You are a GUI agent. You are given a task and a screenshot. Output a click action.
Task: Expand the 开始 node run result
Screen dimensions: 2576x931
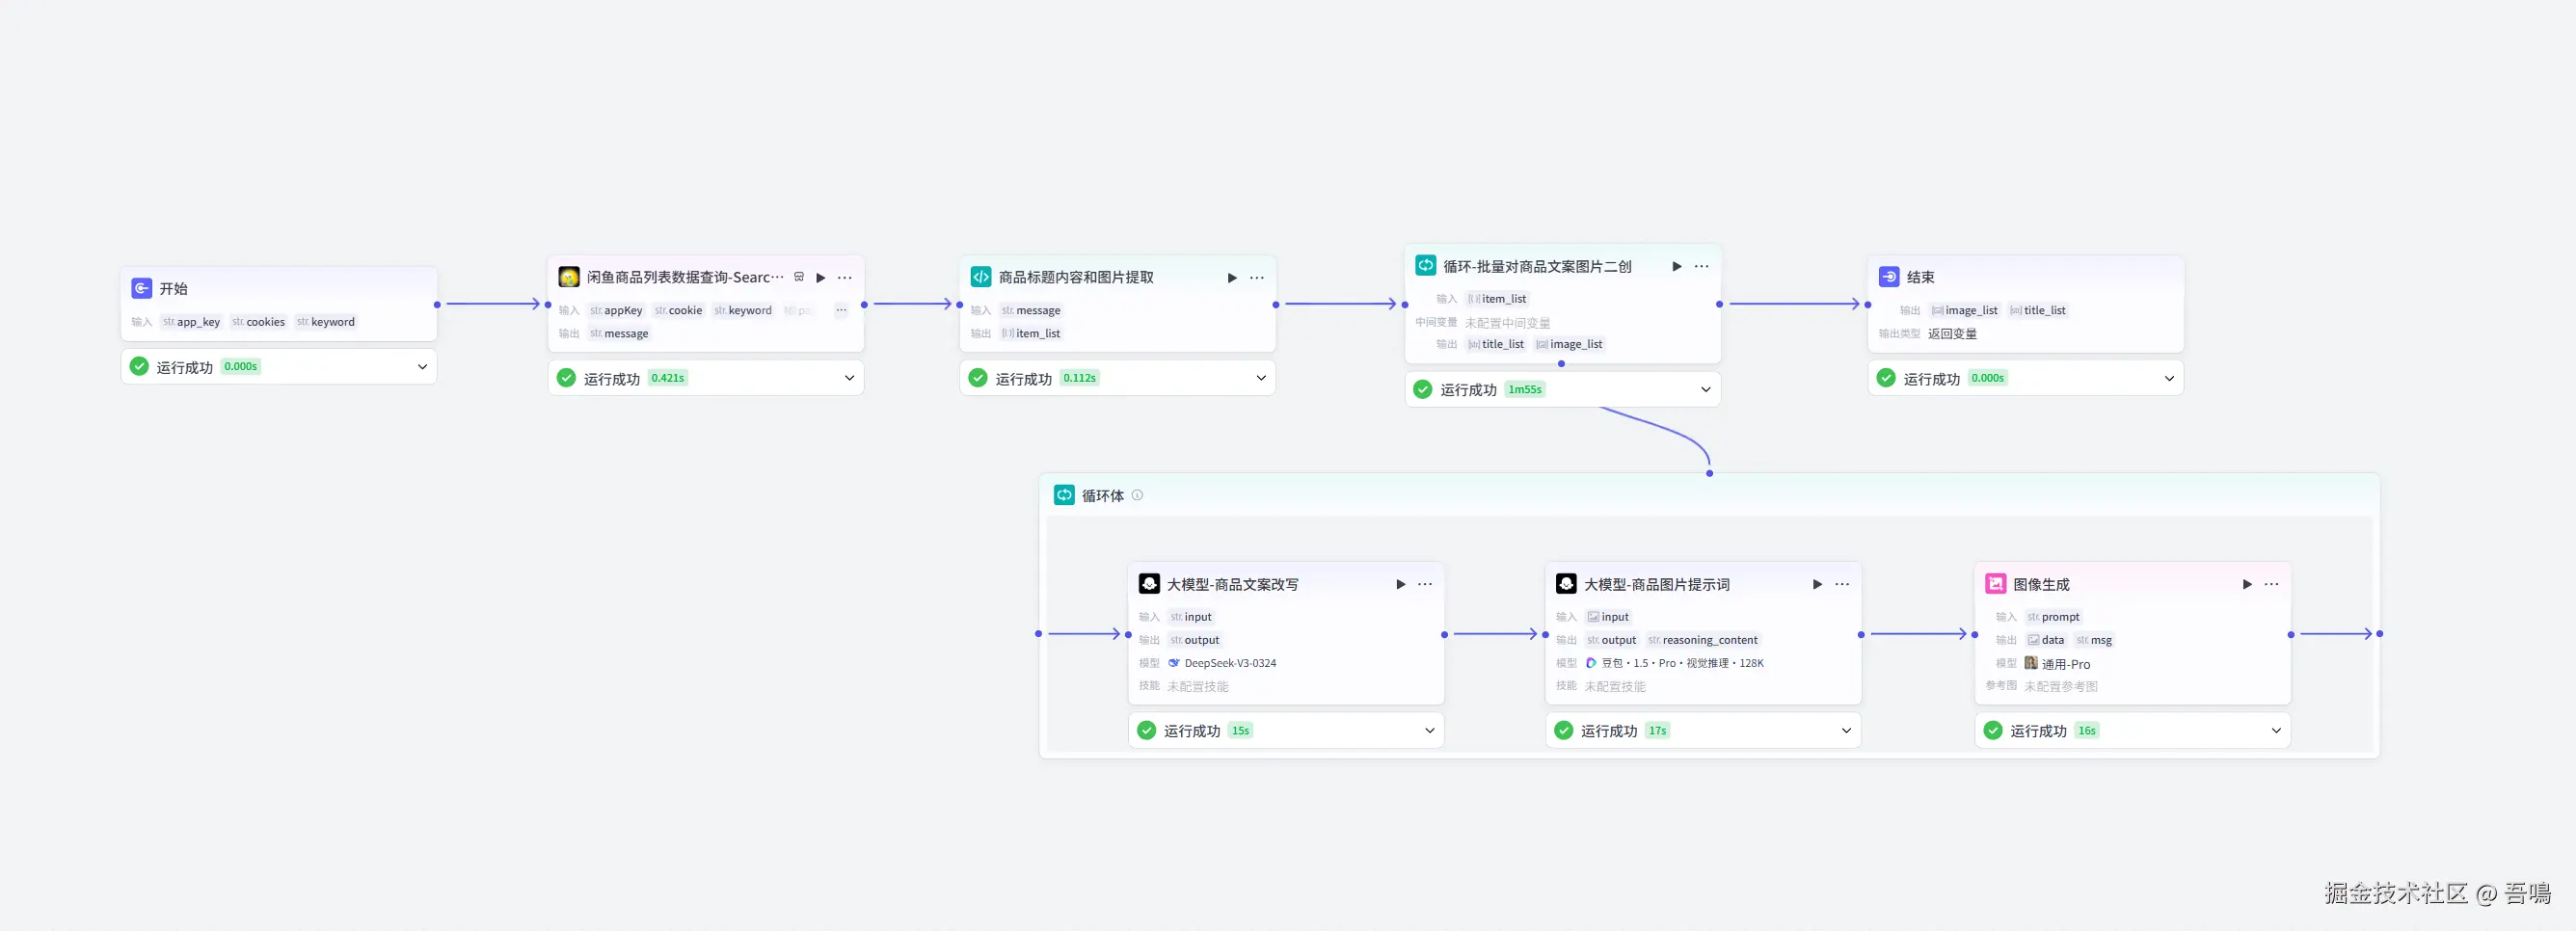[422, 367]
